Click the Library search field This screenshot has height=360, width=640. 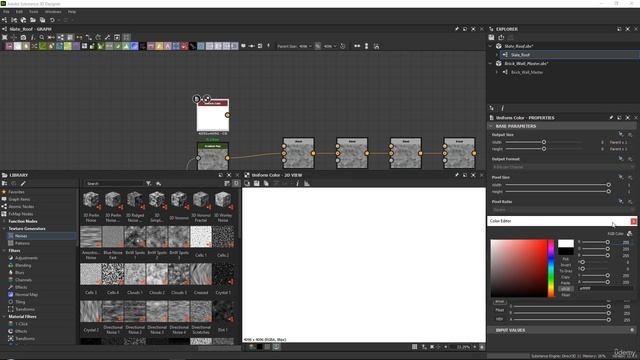coord(114,184)
